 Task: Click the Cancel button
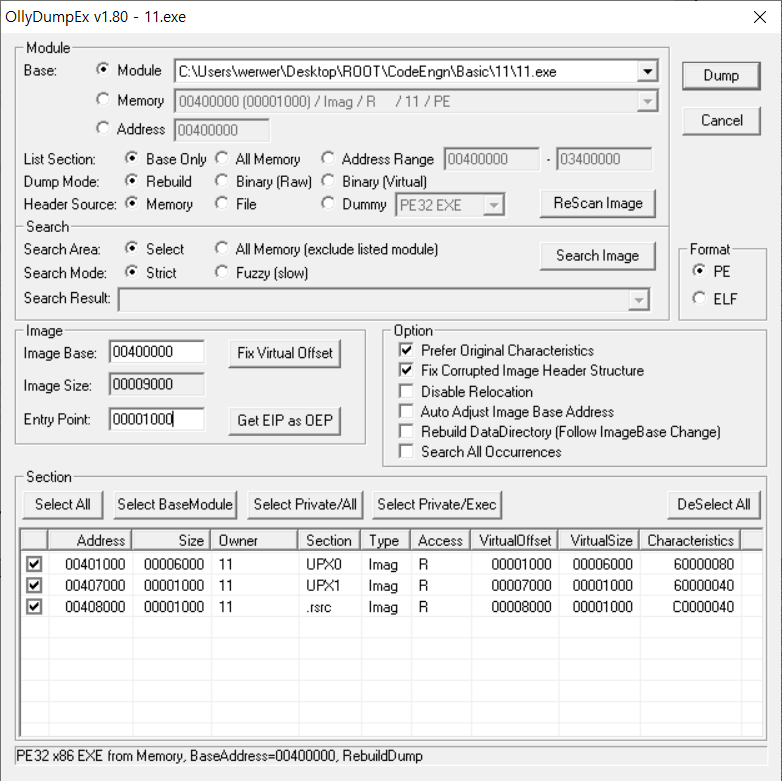click(x=721, y=121)
